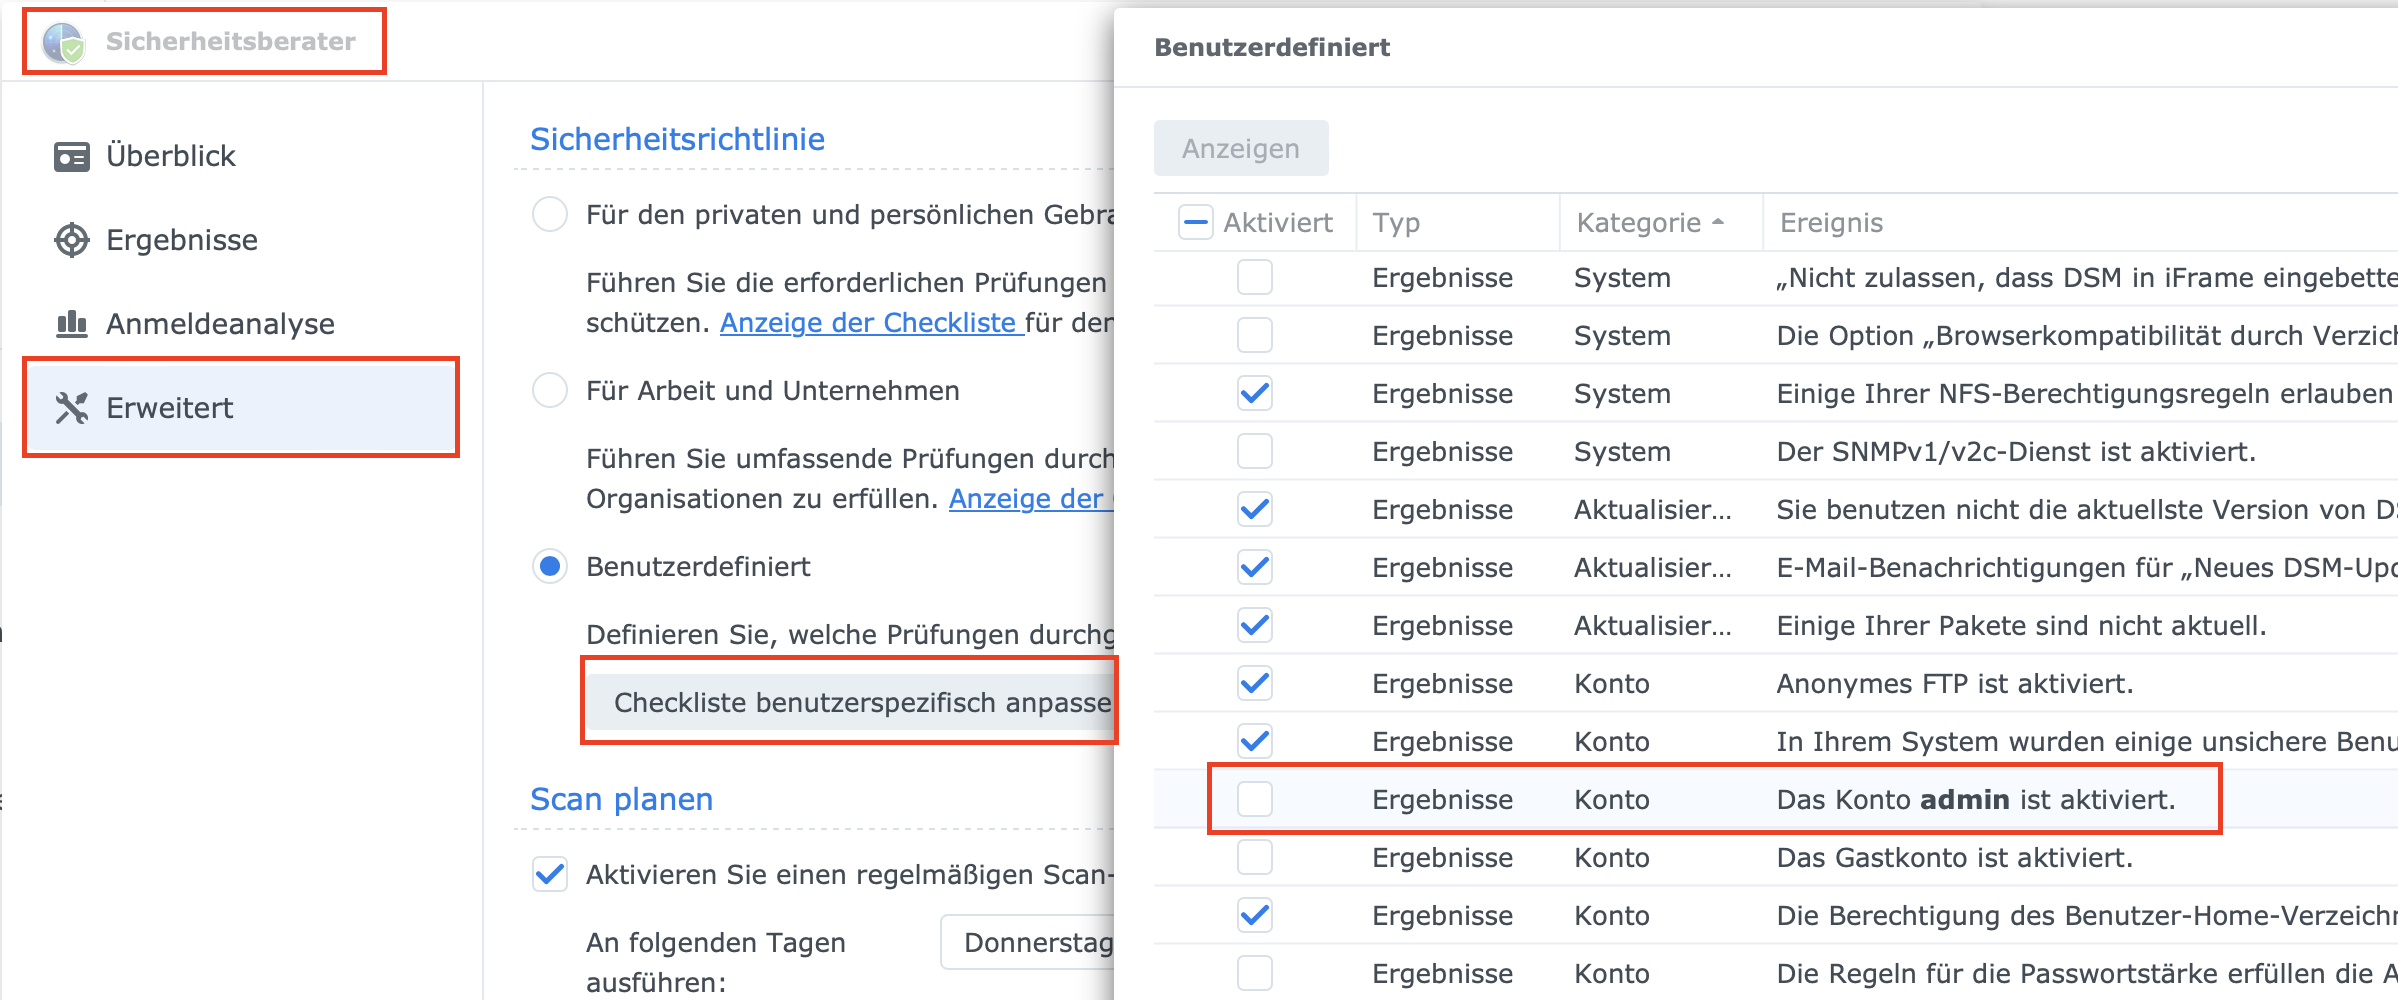
Task: Click the Ergebnisse target icon
Action: point(71,240)
